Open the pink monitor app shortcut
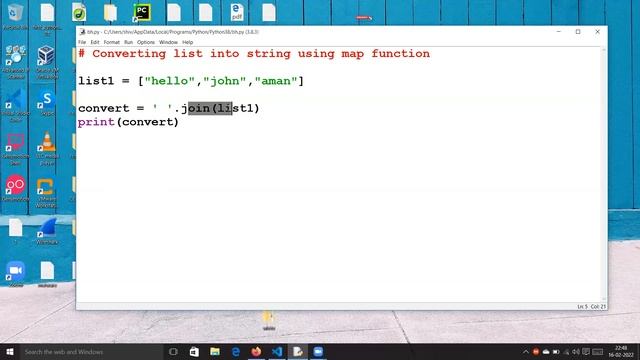Image resolution: width=640 pixels, height=360 pixels. click(x=15, y=142)
